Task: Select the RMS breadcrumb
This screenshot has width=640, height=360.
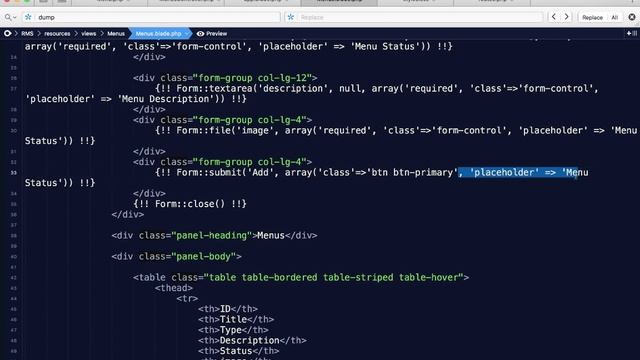Action: [x=27, y=33]
